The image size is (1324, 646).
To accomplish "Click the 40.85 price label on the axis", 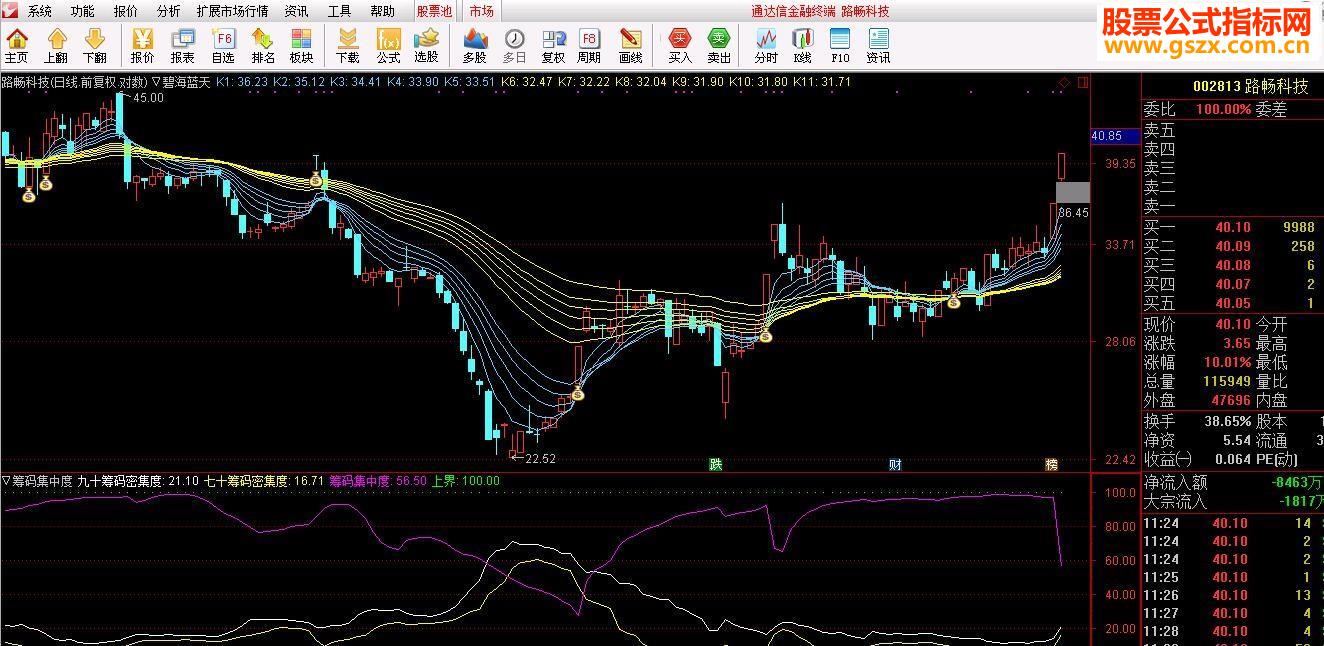I will pos(1113,136).
